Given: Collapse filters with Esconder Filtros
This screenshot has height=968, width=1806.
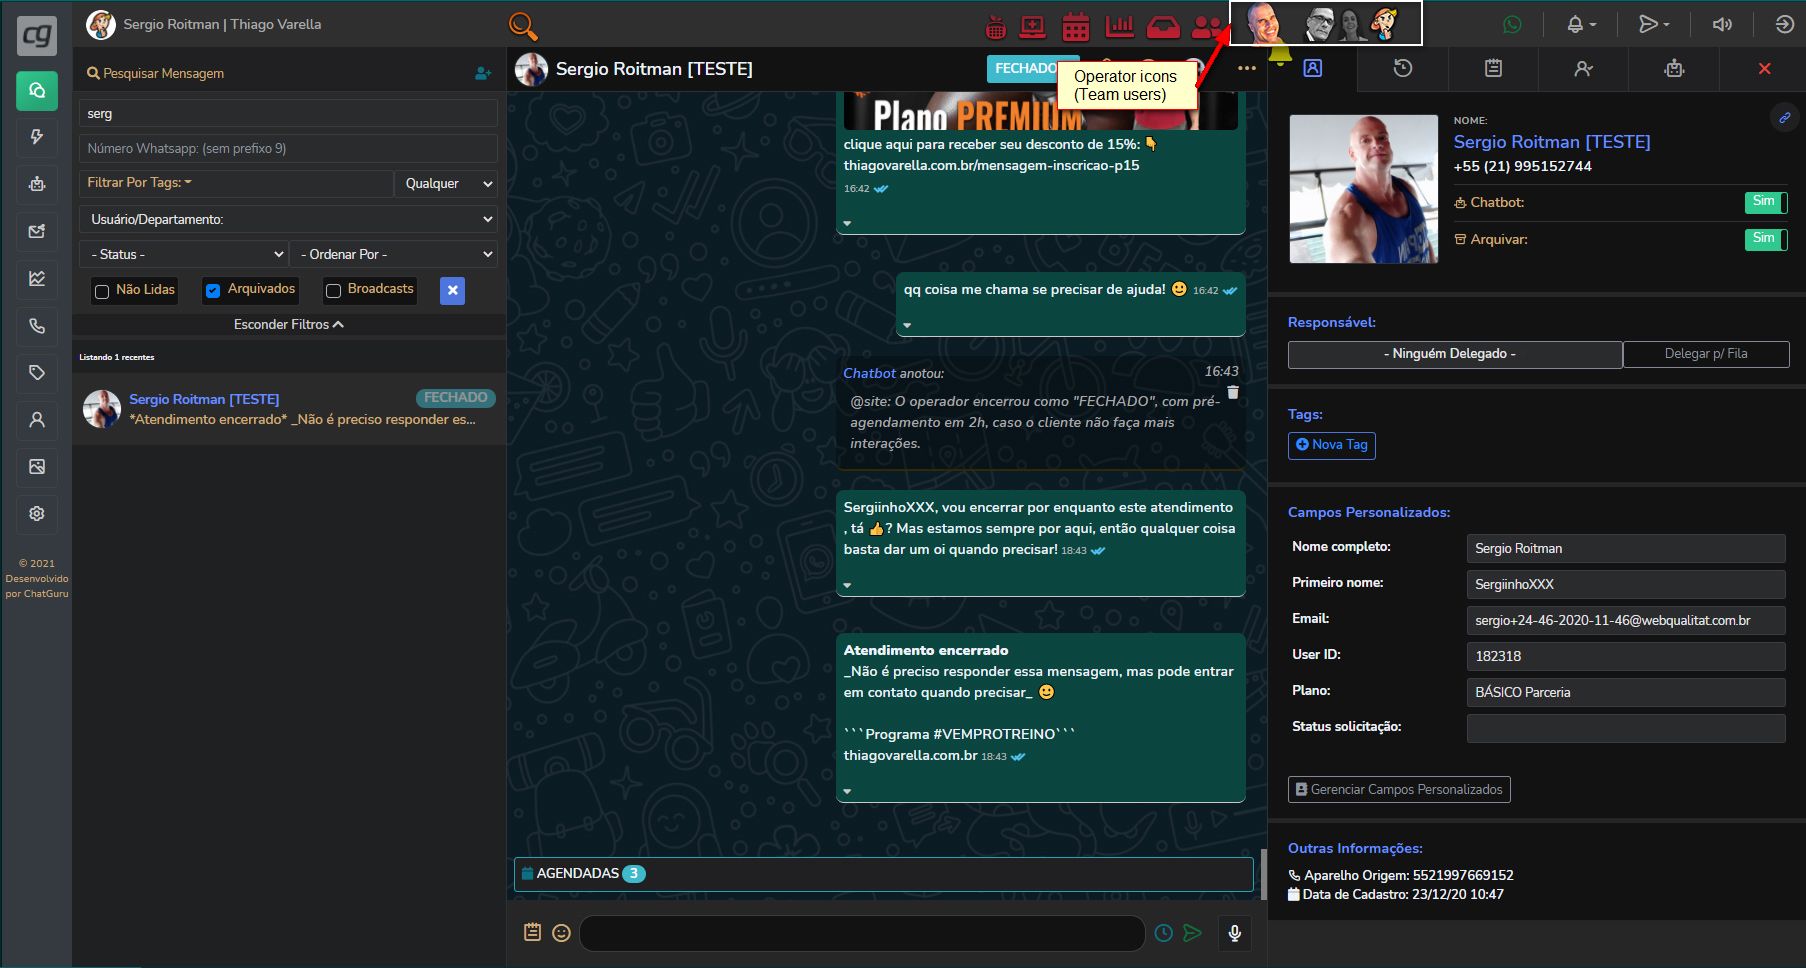Looking at the screenshot, I should pos(288,325).
